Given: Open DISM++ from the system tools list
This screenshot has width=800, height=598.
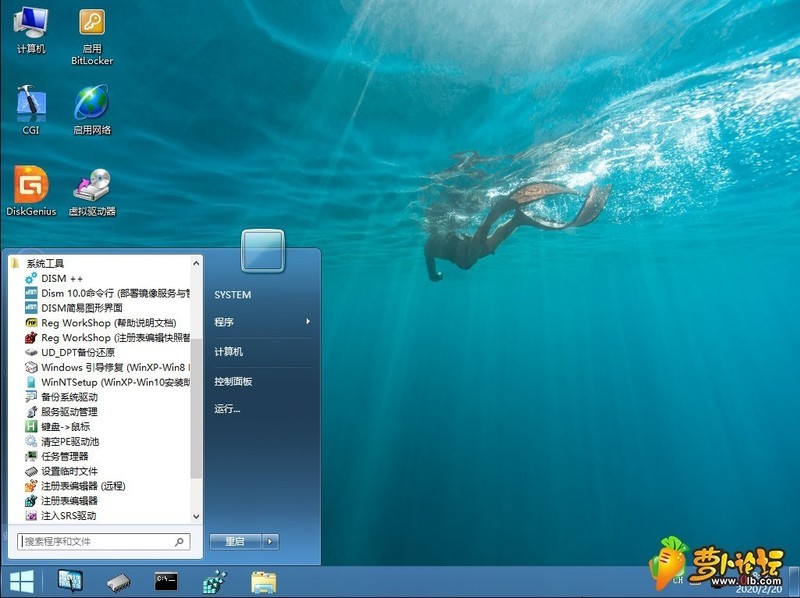Looking at the screenshot, I should [60, 278].
